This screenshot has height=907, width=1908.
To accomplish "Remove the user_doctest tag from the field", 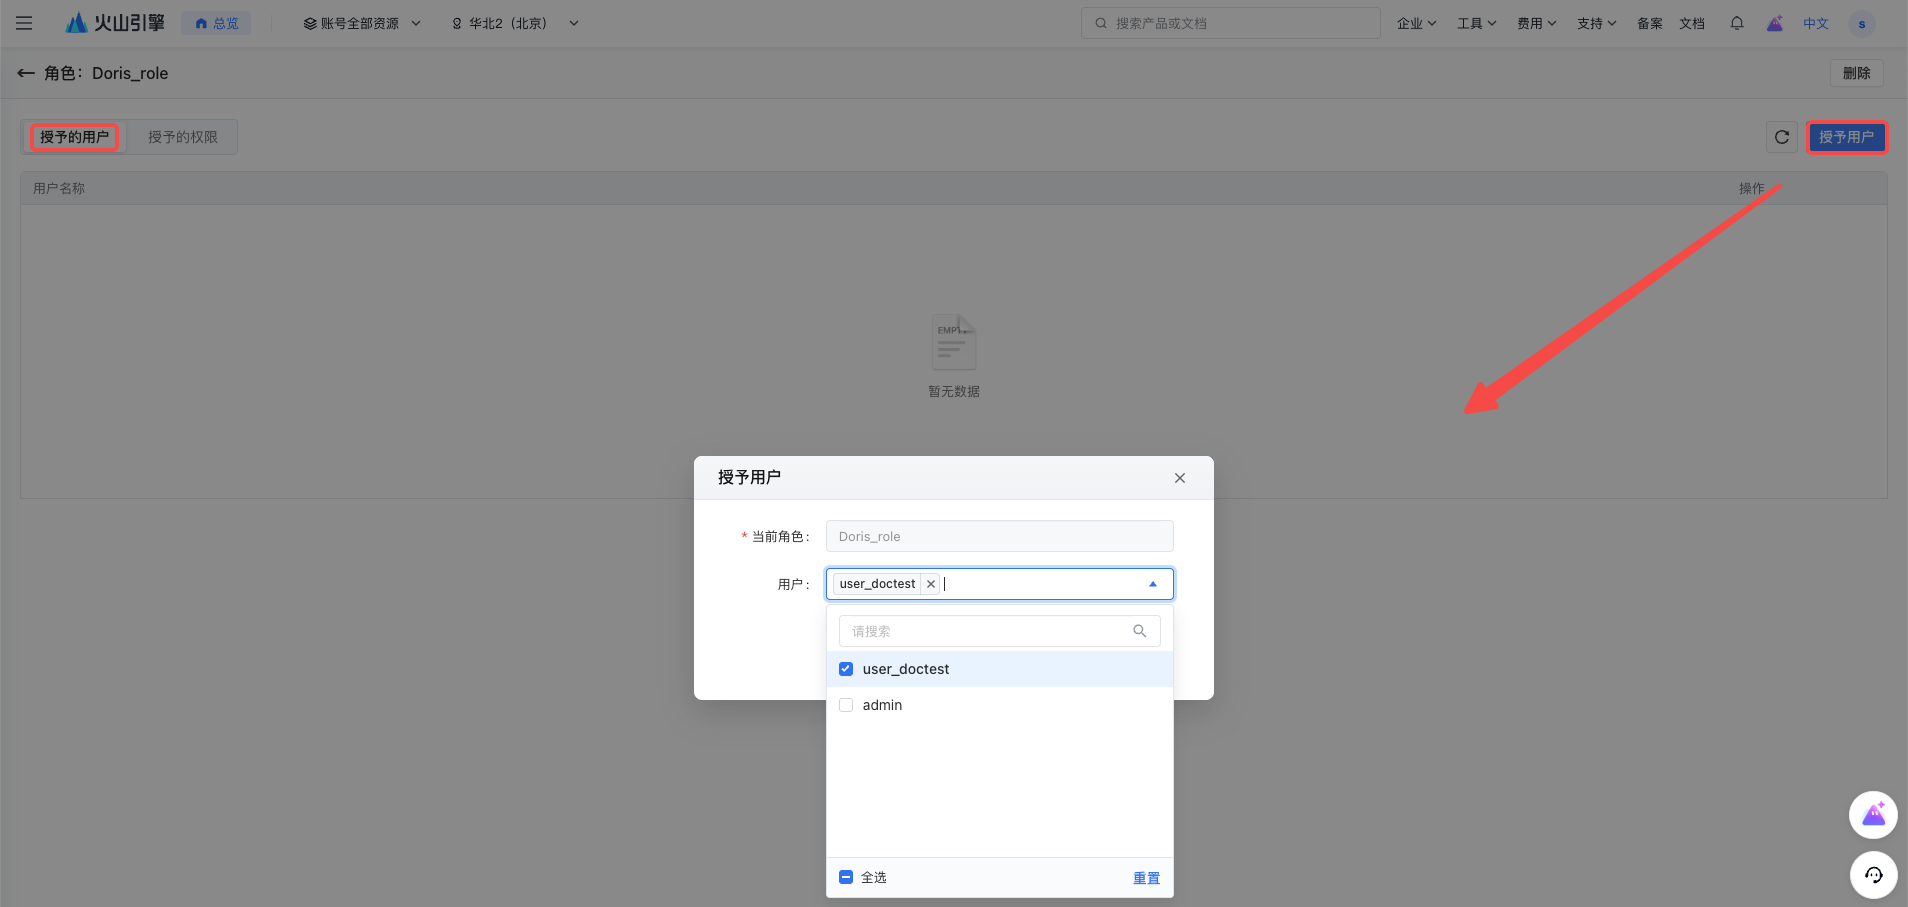I will click(931, 584).
